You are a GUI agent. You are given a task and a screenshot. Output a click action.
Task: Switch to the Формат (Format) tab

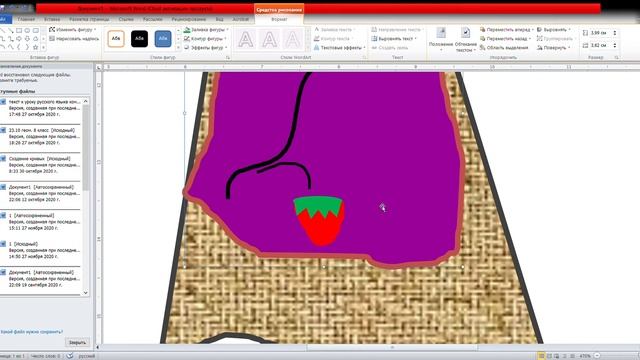279,19
